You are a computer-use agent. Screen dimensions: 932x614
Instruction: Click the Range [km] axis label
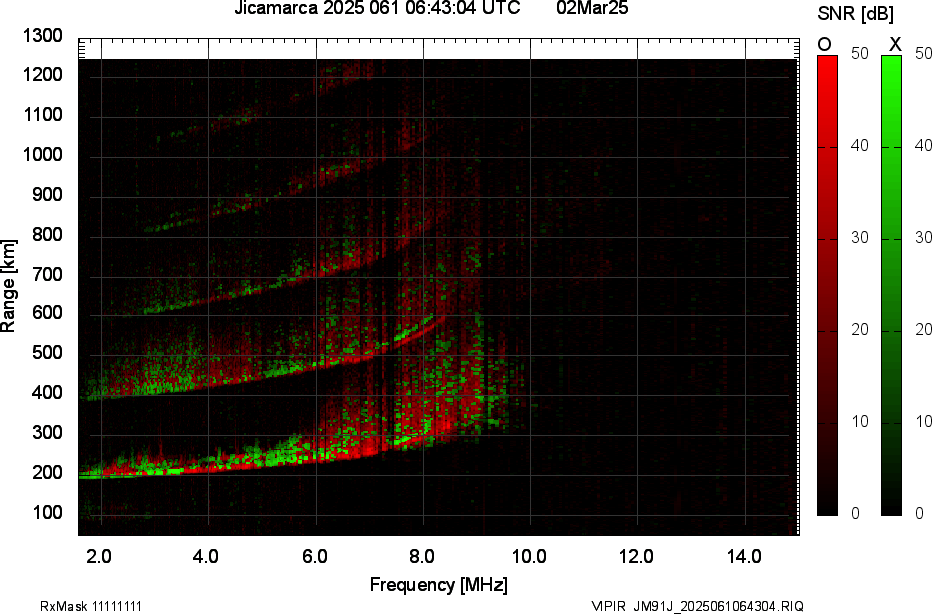(x=8, y=286)
